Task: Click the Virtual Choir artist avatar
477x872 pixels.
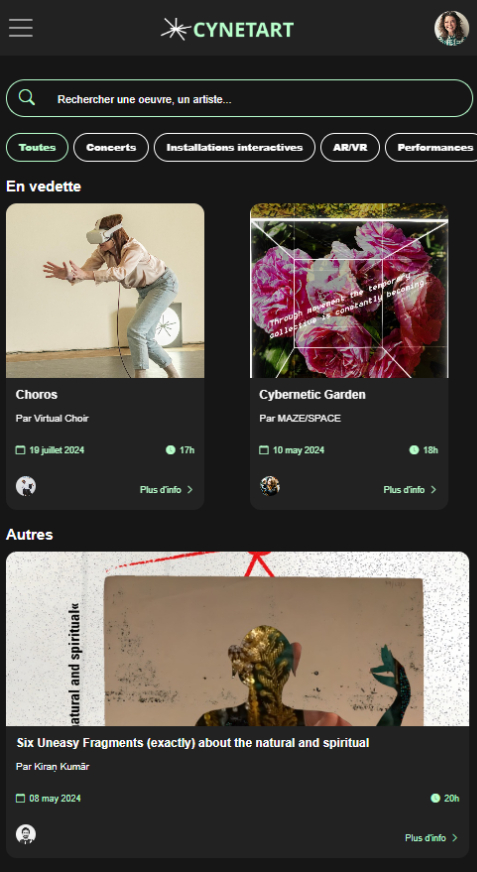Action: [x=26, y=486]
